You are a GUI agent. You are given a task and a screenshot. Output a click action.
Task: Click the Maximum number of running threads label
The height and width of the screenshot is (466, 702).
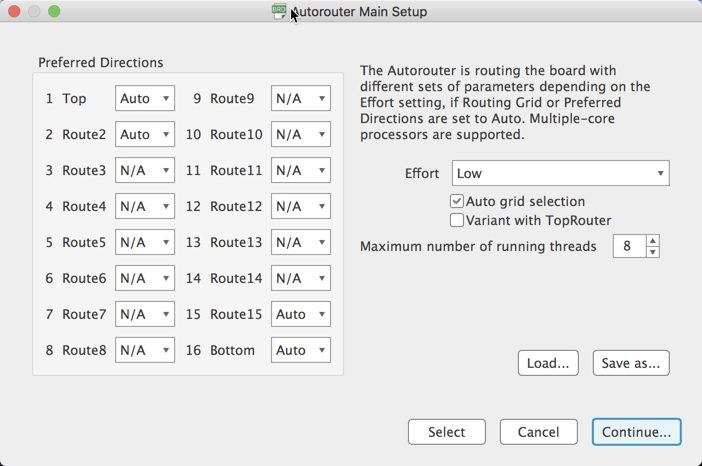point(478,247)
